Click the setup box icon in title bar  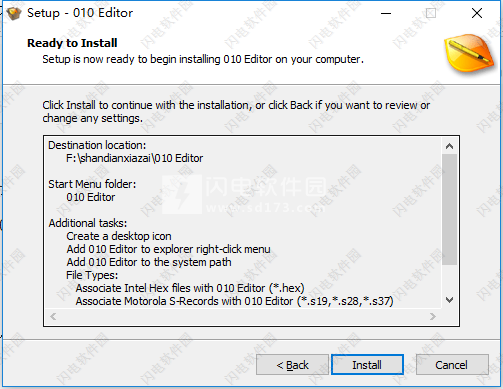pyautogui.click(x=14, y=14)
